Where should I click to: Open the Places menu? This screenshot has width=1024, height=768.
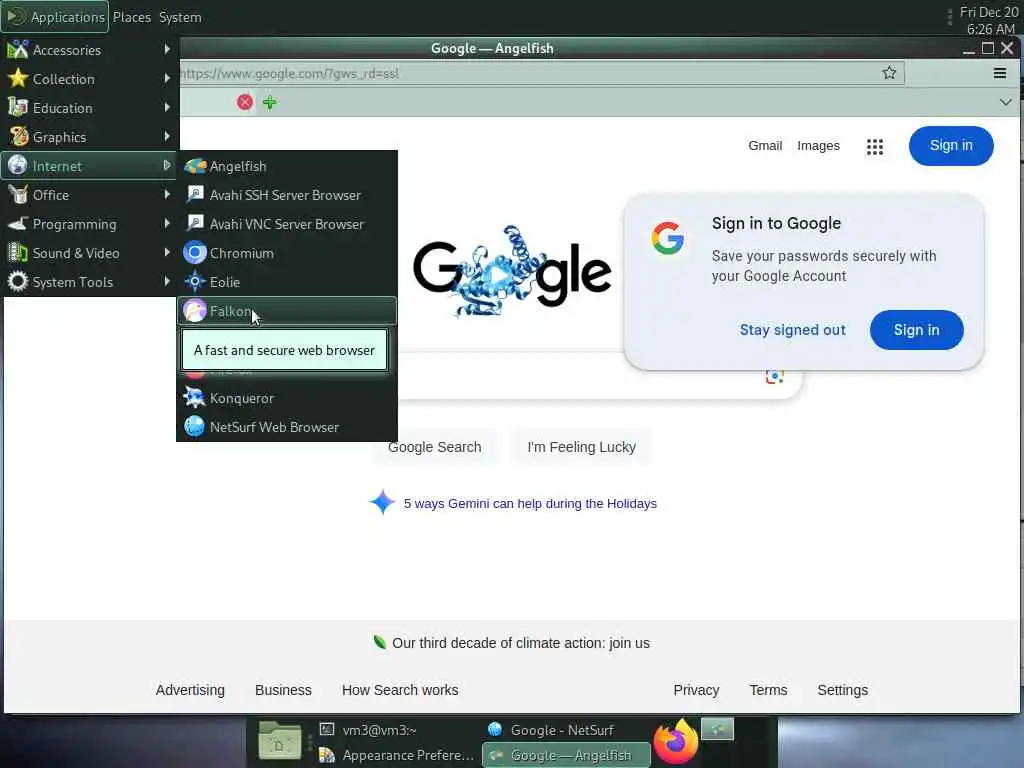131,17
